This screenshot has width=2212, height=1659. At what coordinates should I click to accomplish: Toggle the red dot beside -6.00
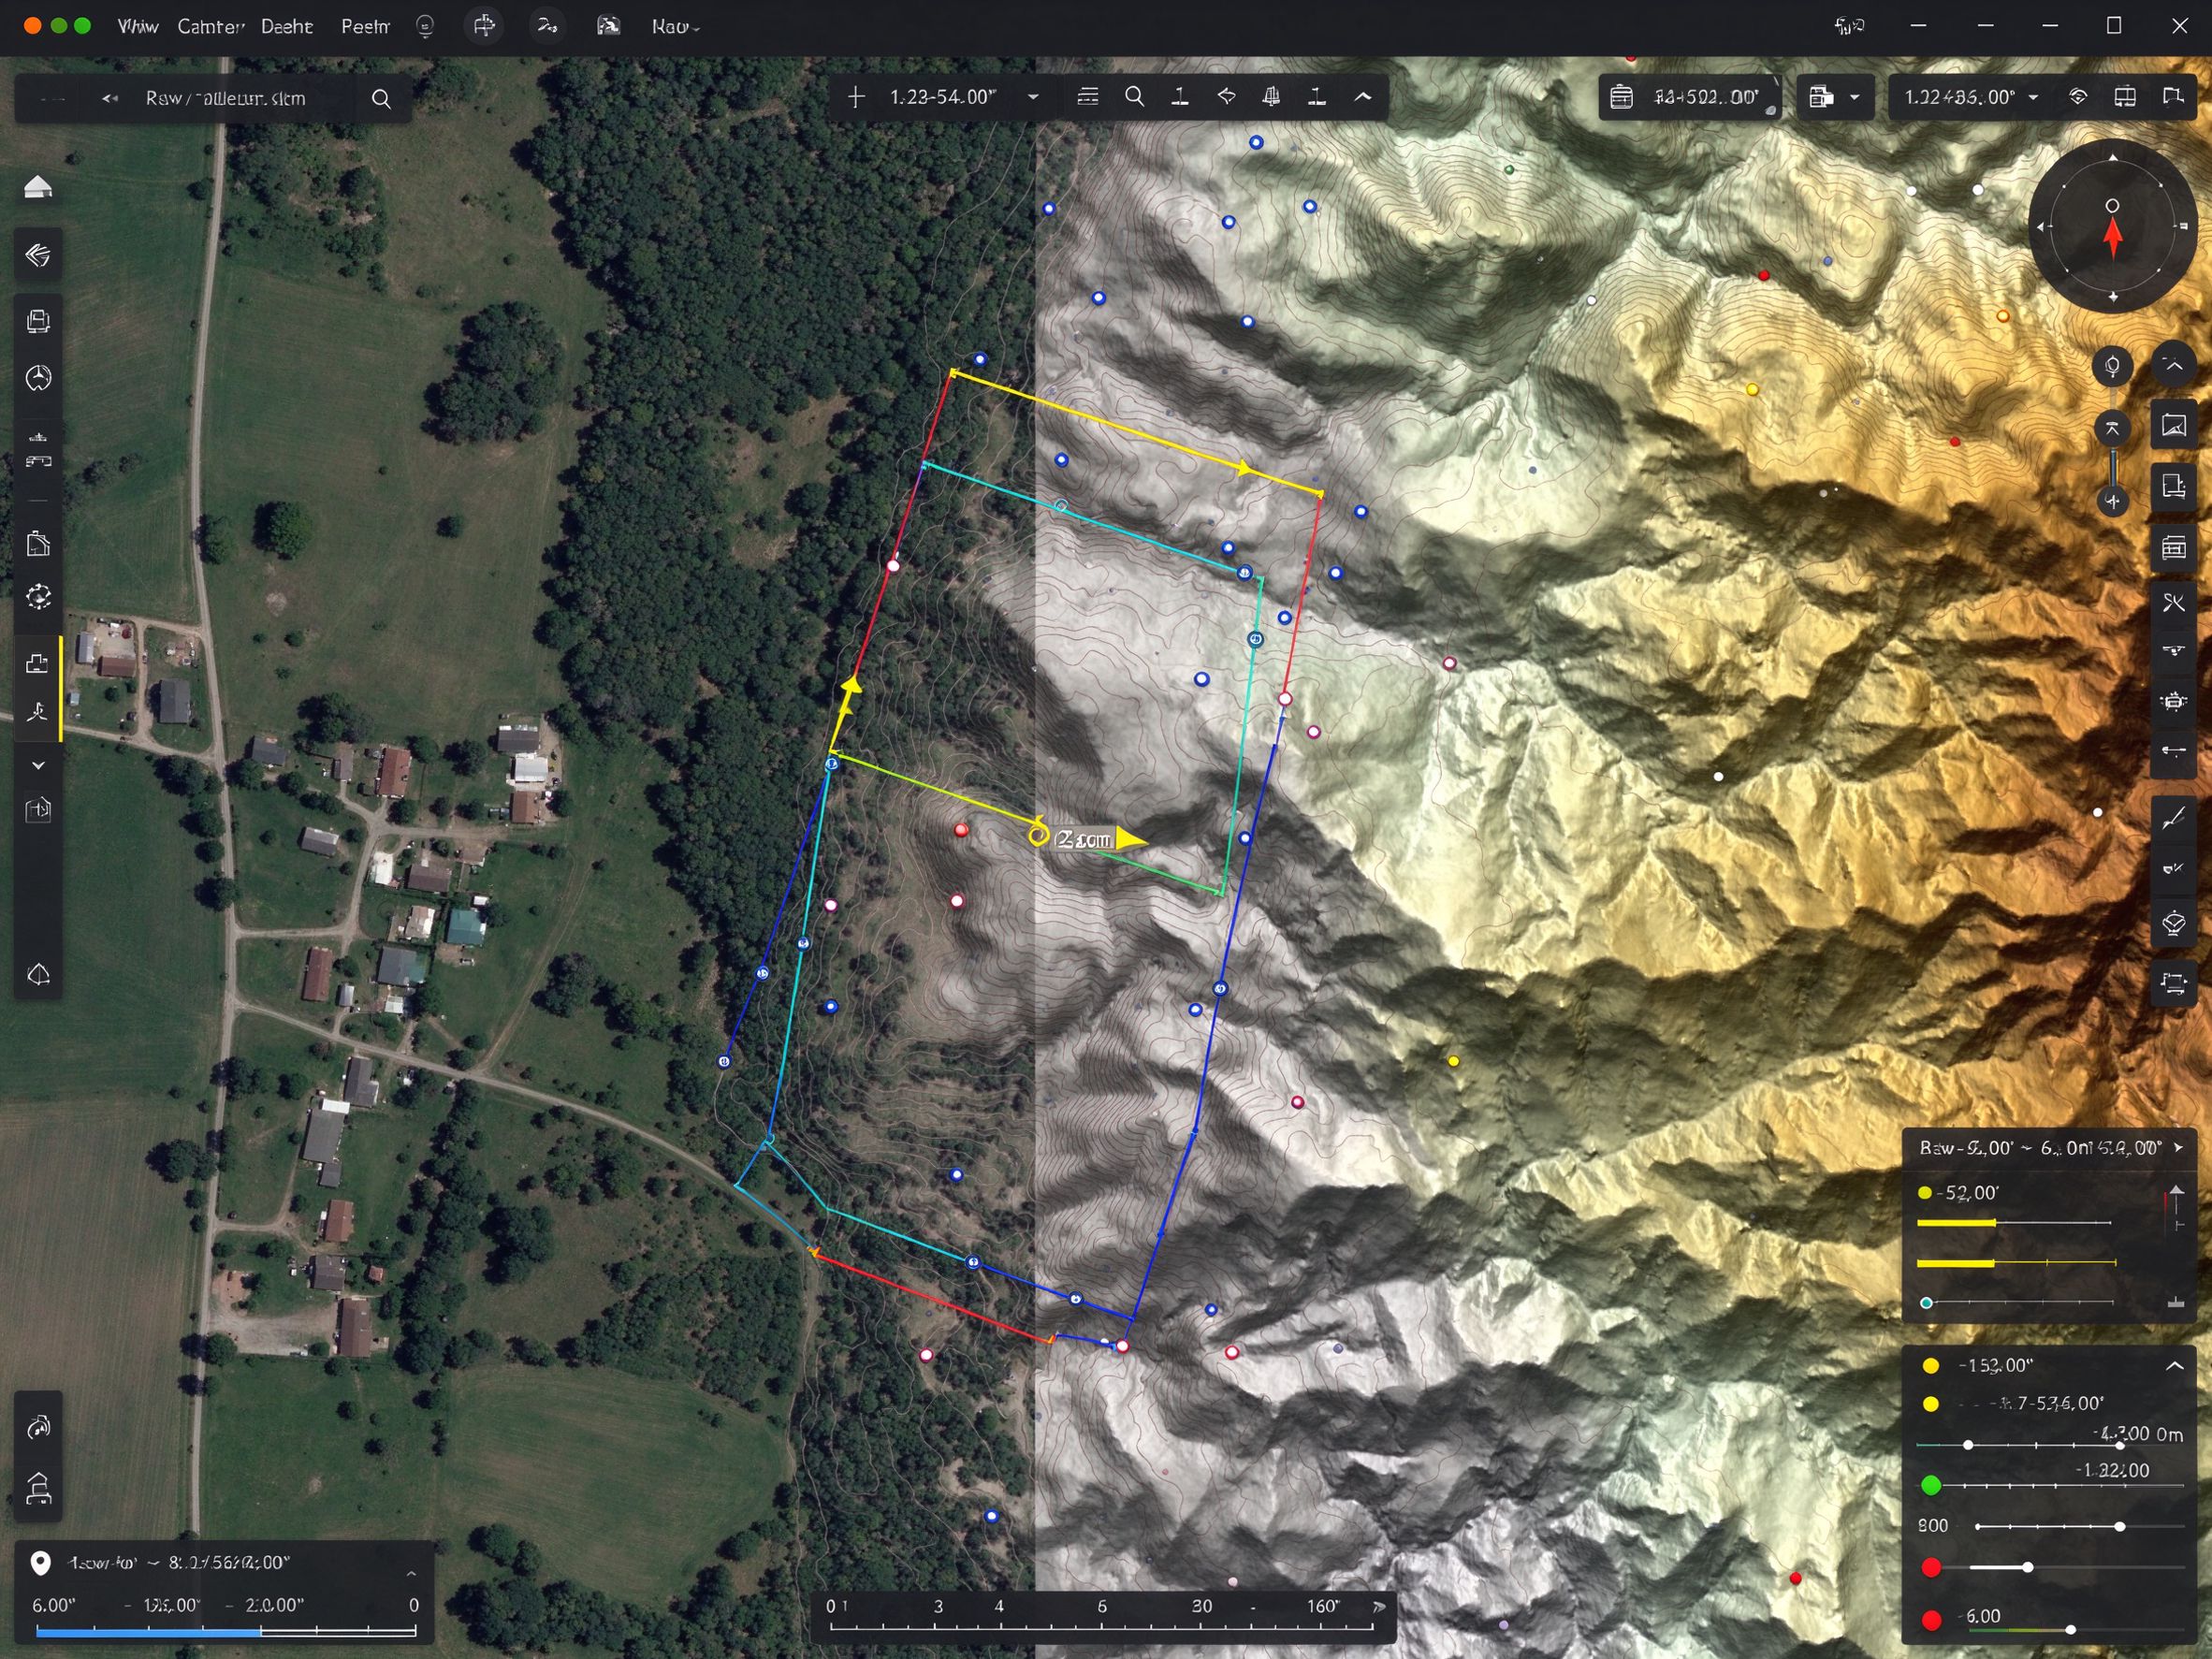1932,1619
